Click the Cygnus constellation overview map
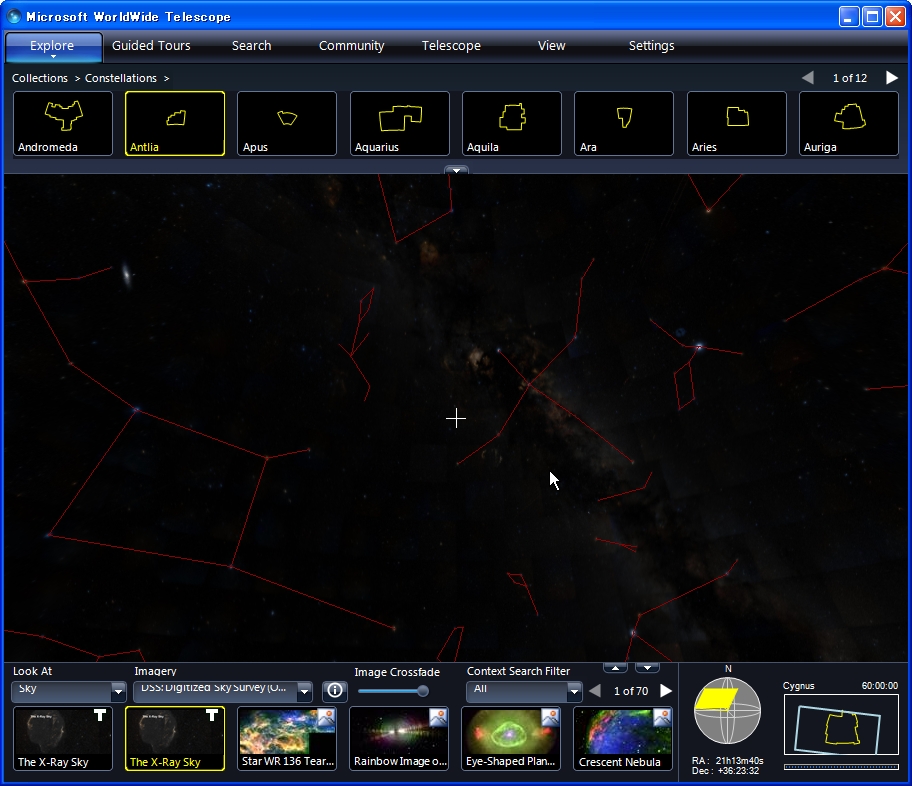The height and width of the screenshot is (786, 912). point(841,724)
